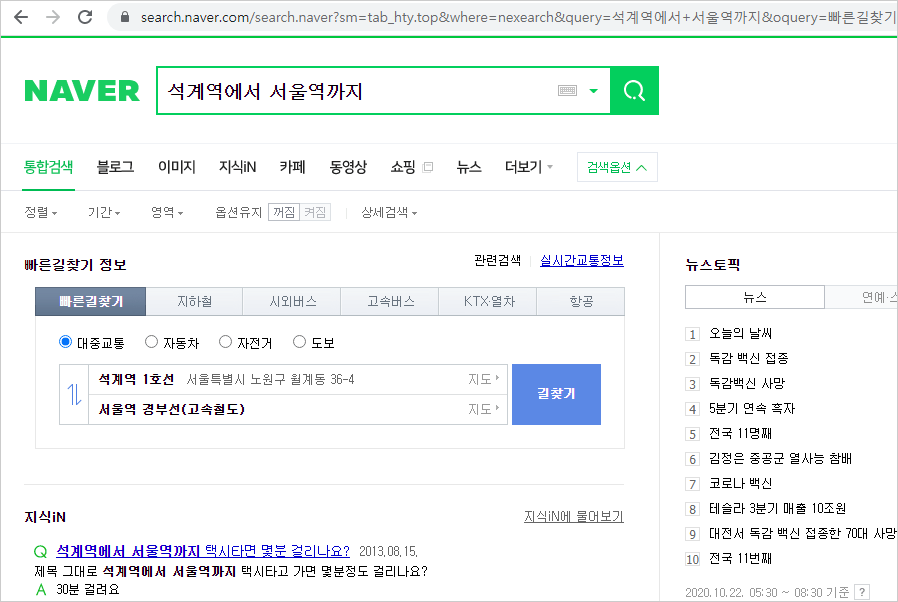The image size is (898, 602).
Task: Click the browser forward arrow
Action: tap(53, 17)
